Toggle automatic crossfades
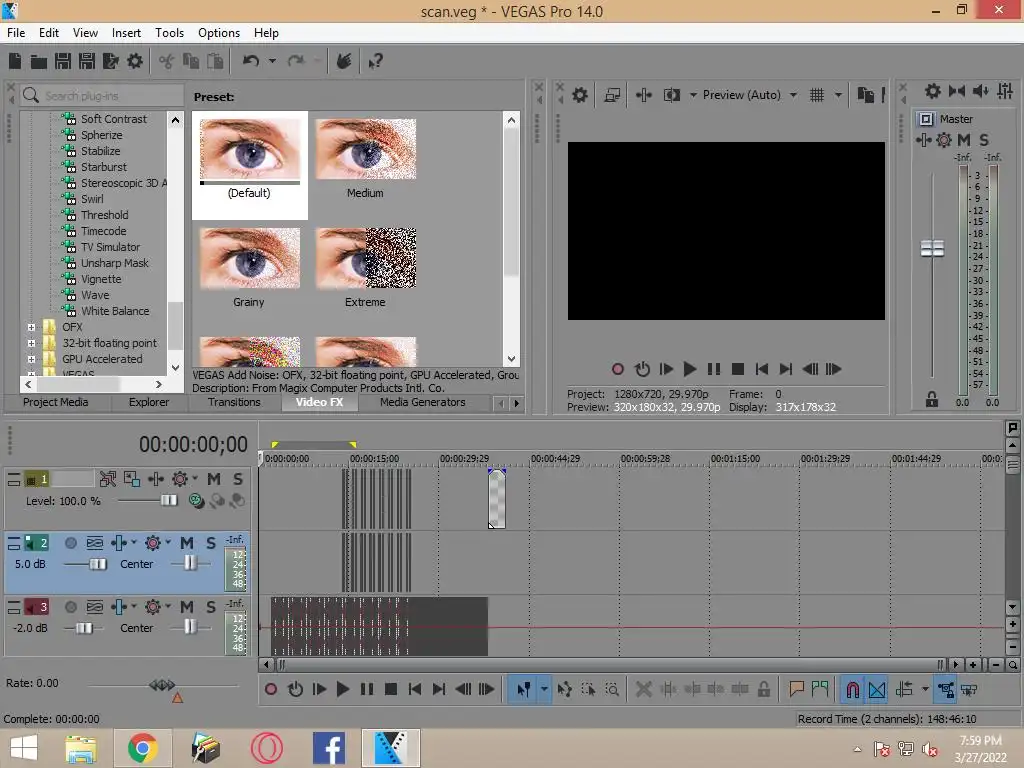This screenshot has height=768, width=1024. click(877, 690)
